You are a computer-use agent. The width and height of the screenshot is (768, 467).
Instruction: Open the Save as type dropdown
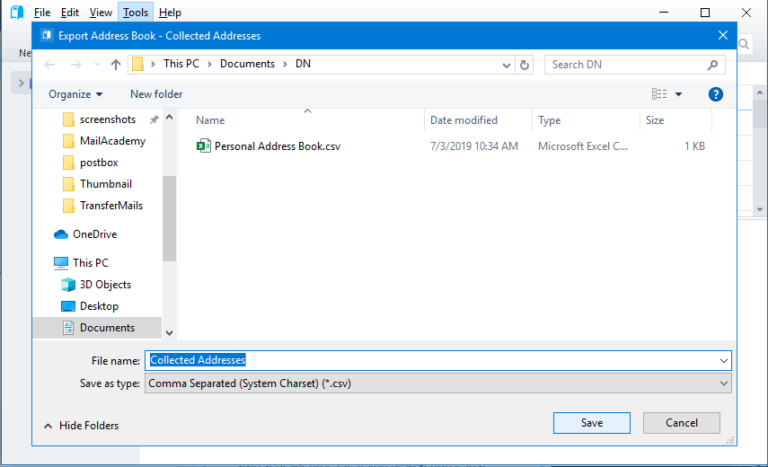(x=438, y=383)
